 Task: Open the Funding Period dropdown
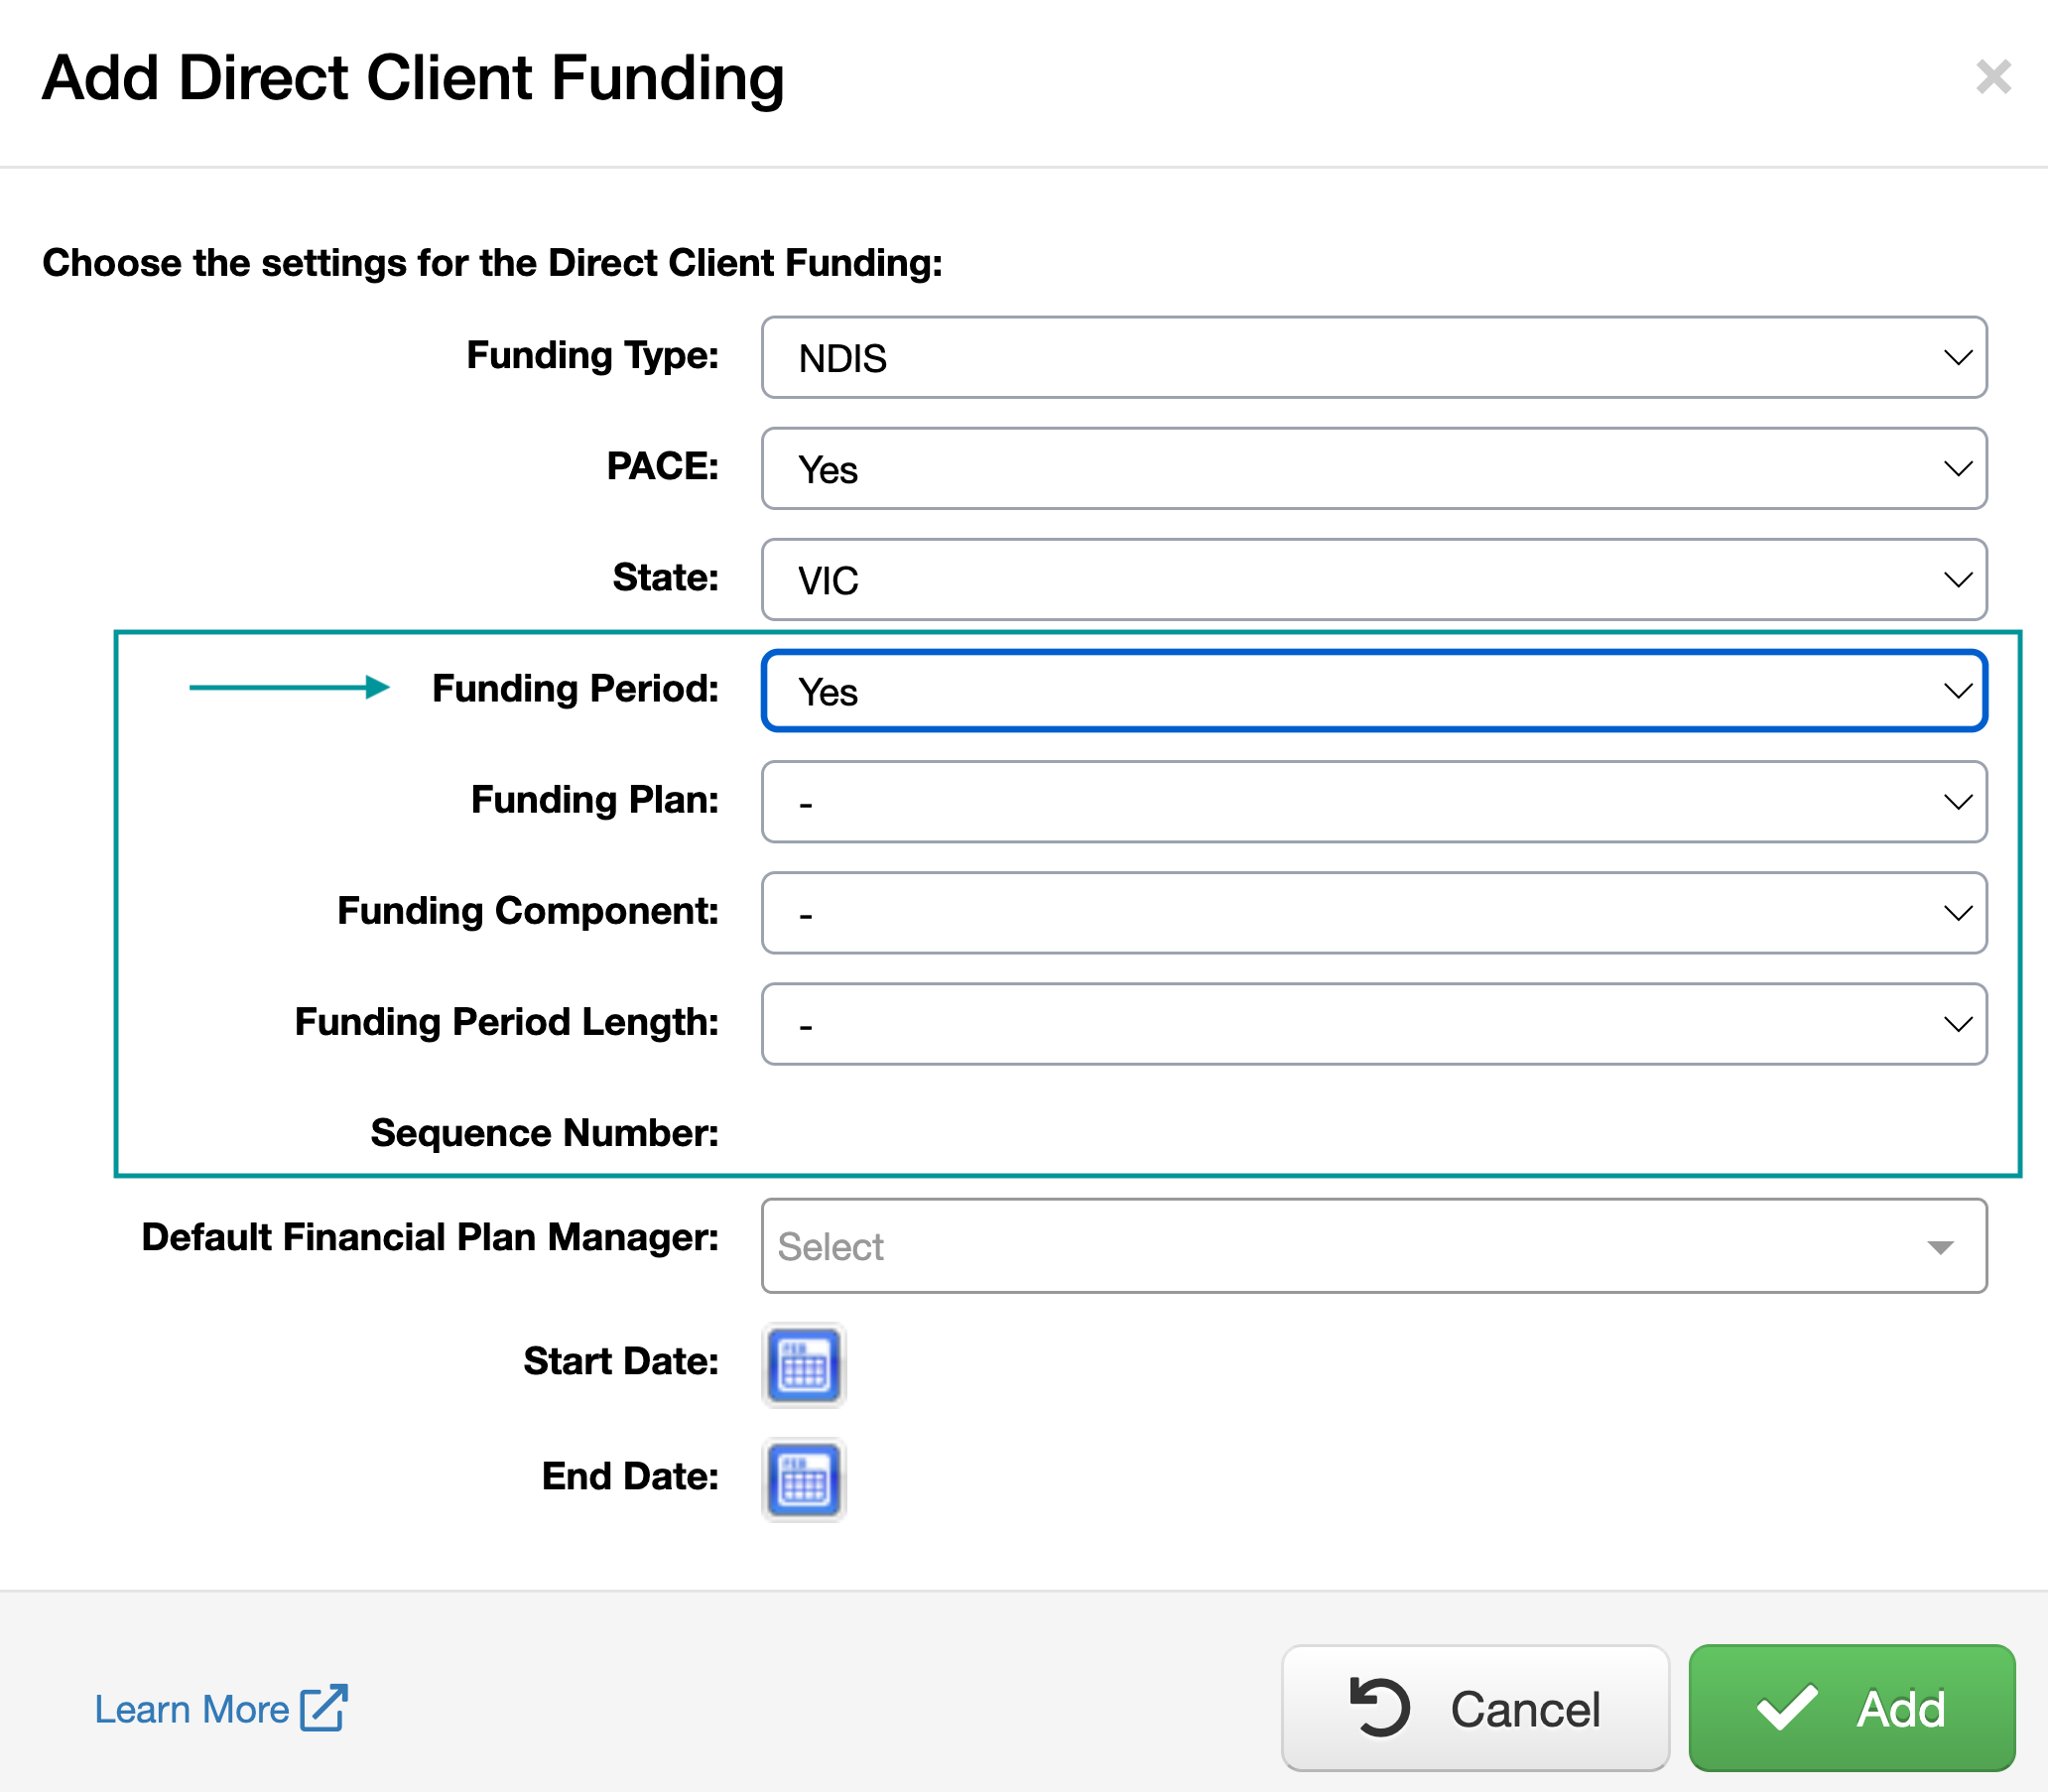(x=1373, y=691)
